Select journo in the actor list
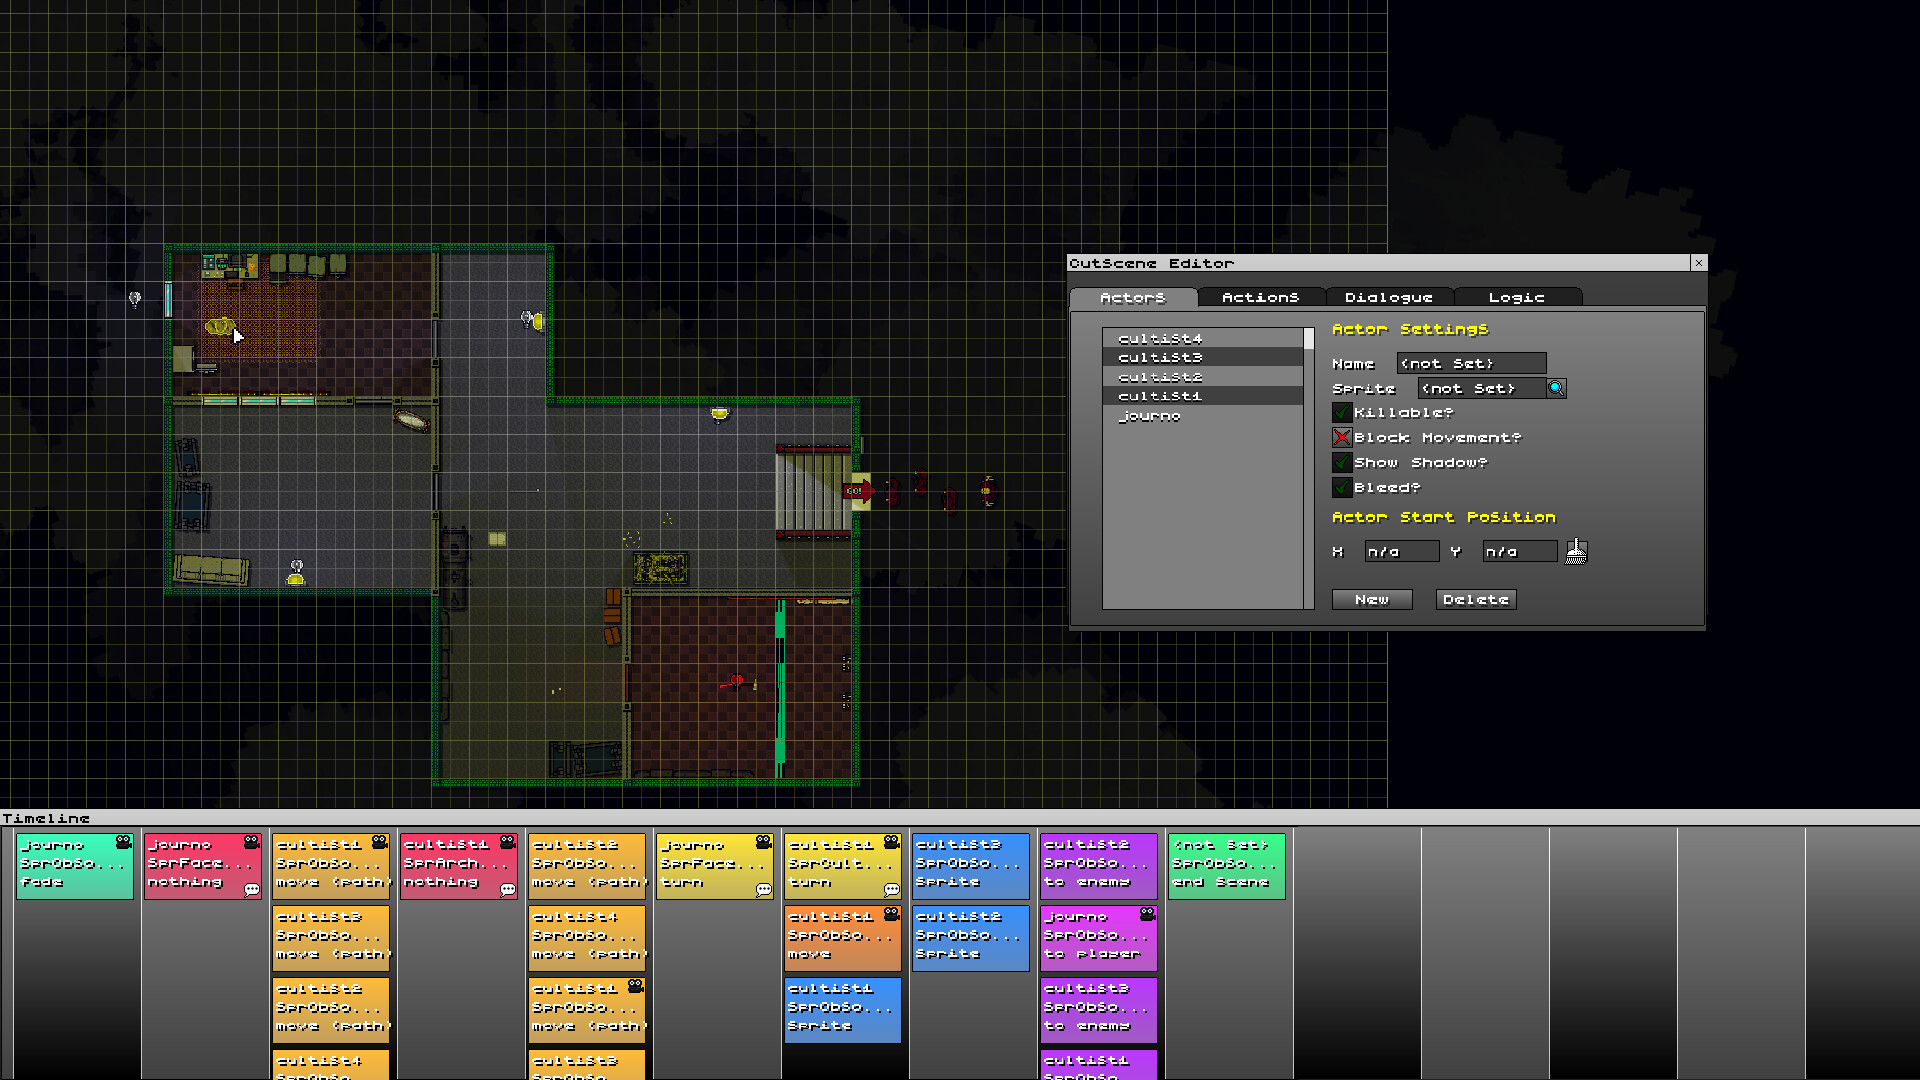Viewport: 1920px width, 1080px height. [x=1150, y=416]
